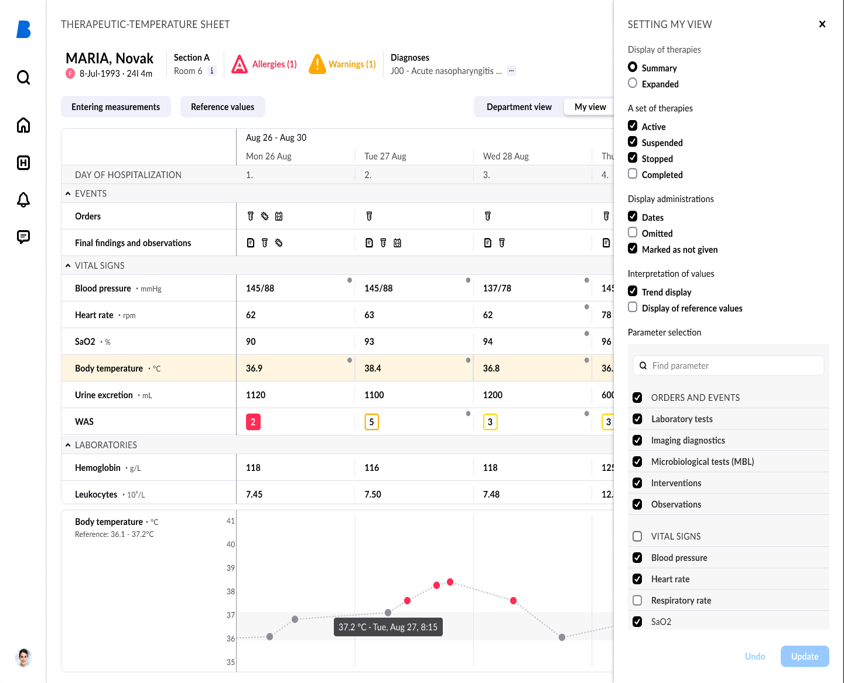
Task: Click the patient info icon next to Room 6
Action: 212,71
